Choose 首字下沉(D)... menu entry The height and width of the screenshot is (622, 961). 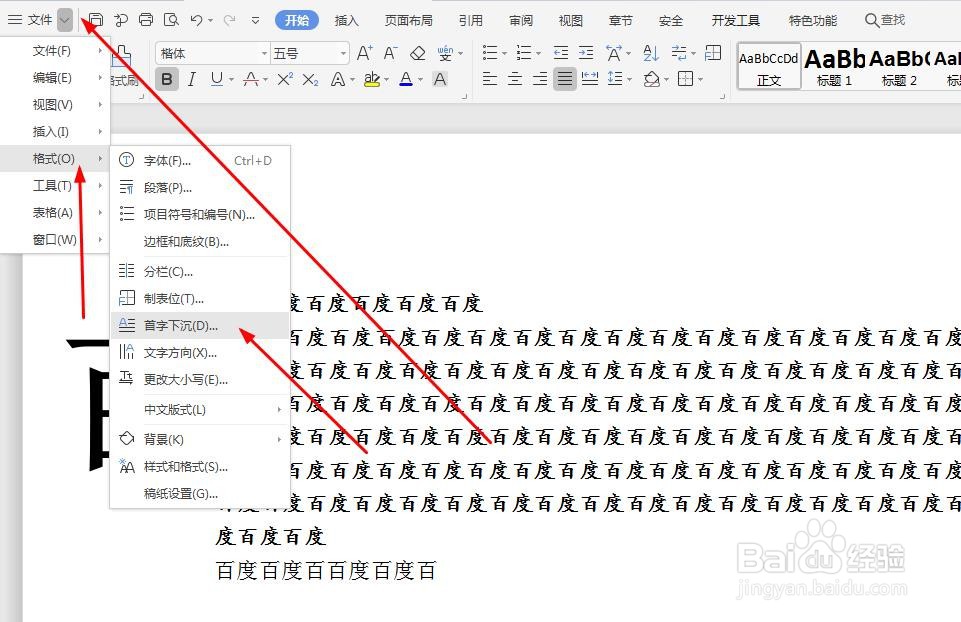200,325
